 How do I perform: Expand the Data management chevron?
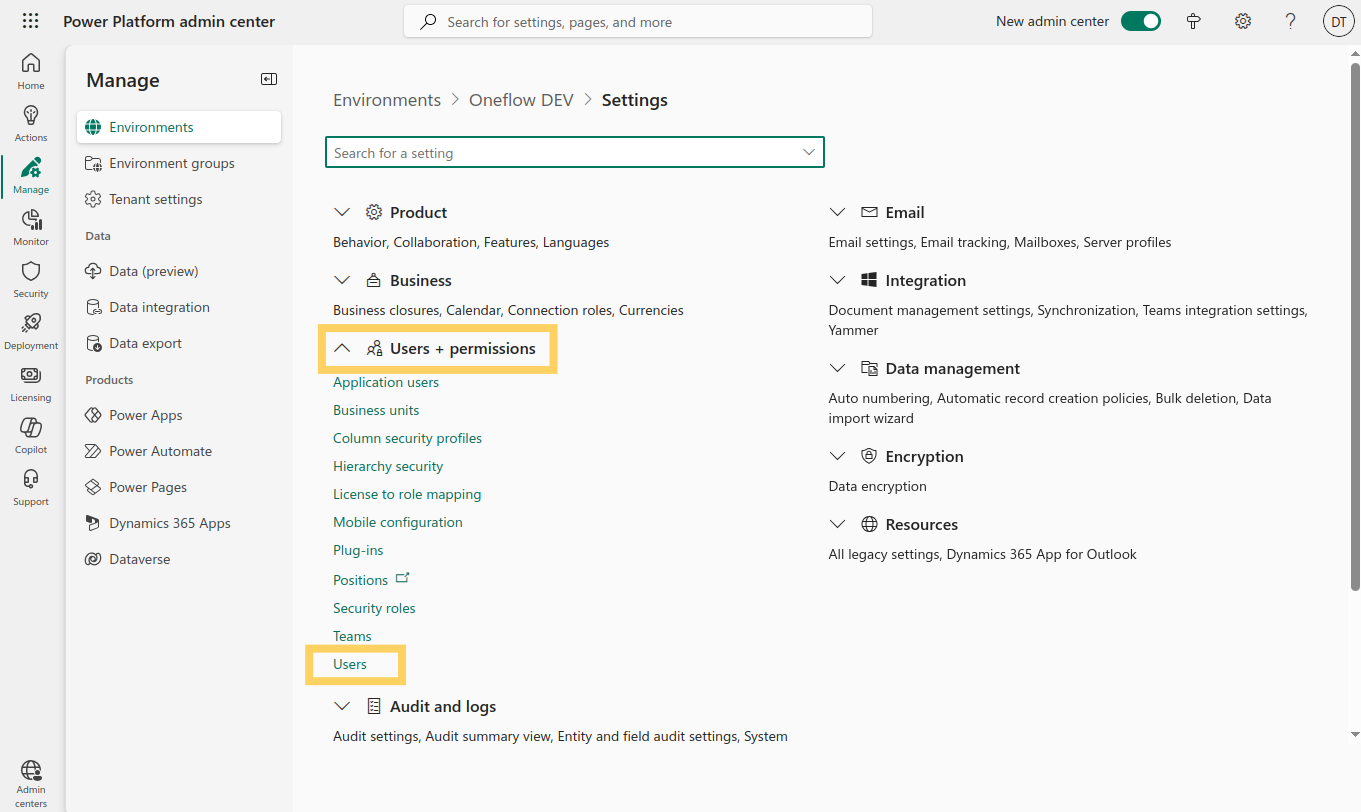[837, 368]
